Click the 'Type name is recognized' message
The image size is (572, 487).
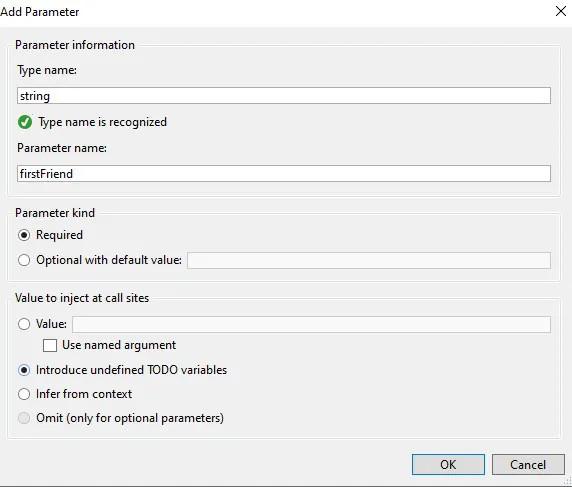[x=103, y=122]
